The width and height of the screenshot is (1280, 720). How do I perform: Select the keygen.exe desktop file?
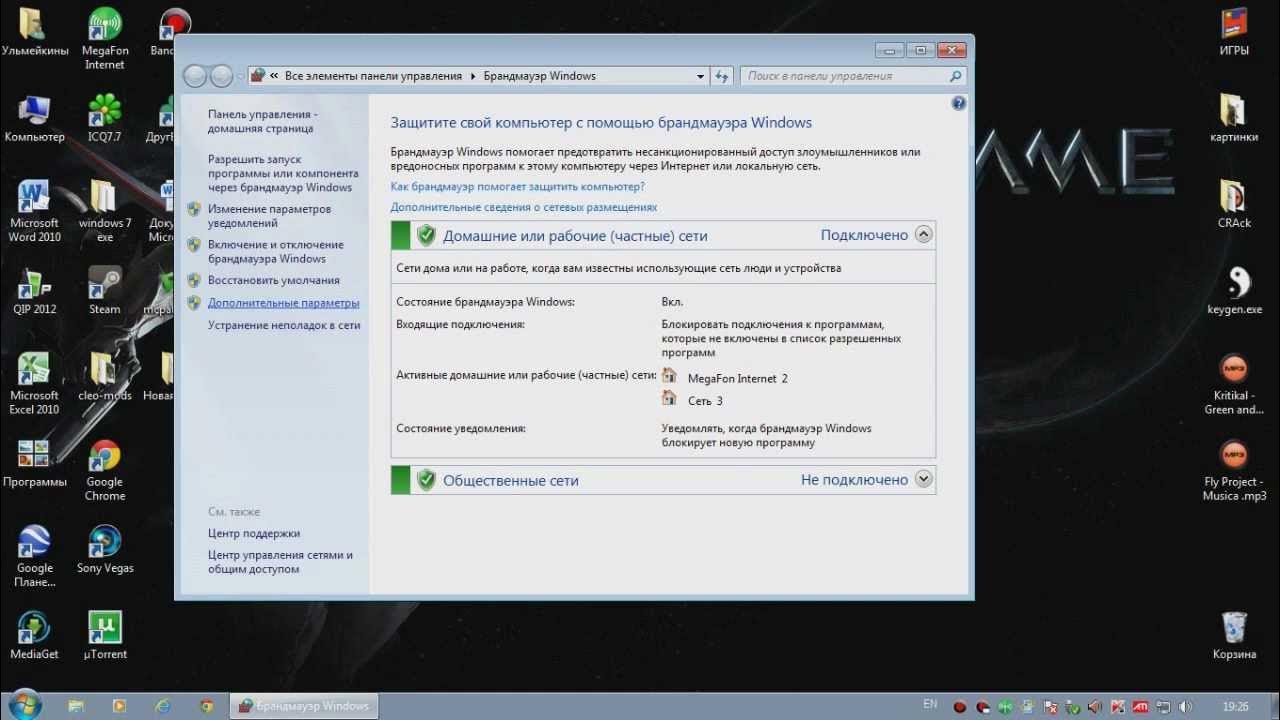[x=1234, y=290]
